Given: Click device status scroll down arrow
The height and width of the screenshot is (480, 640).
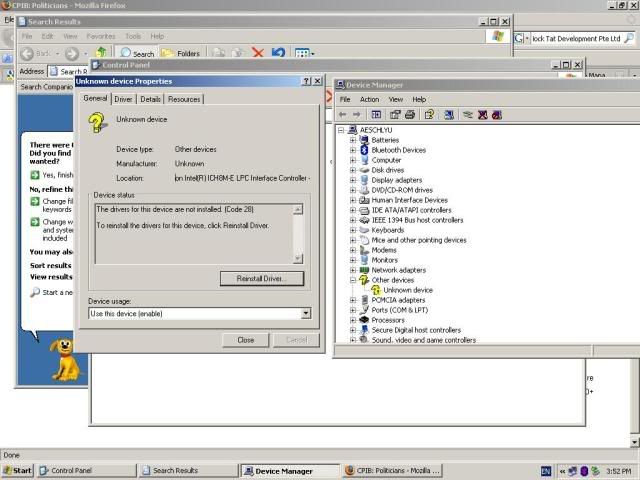Looking at the screenshot, I should (298, 258).
